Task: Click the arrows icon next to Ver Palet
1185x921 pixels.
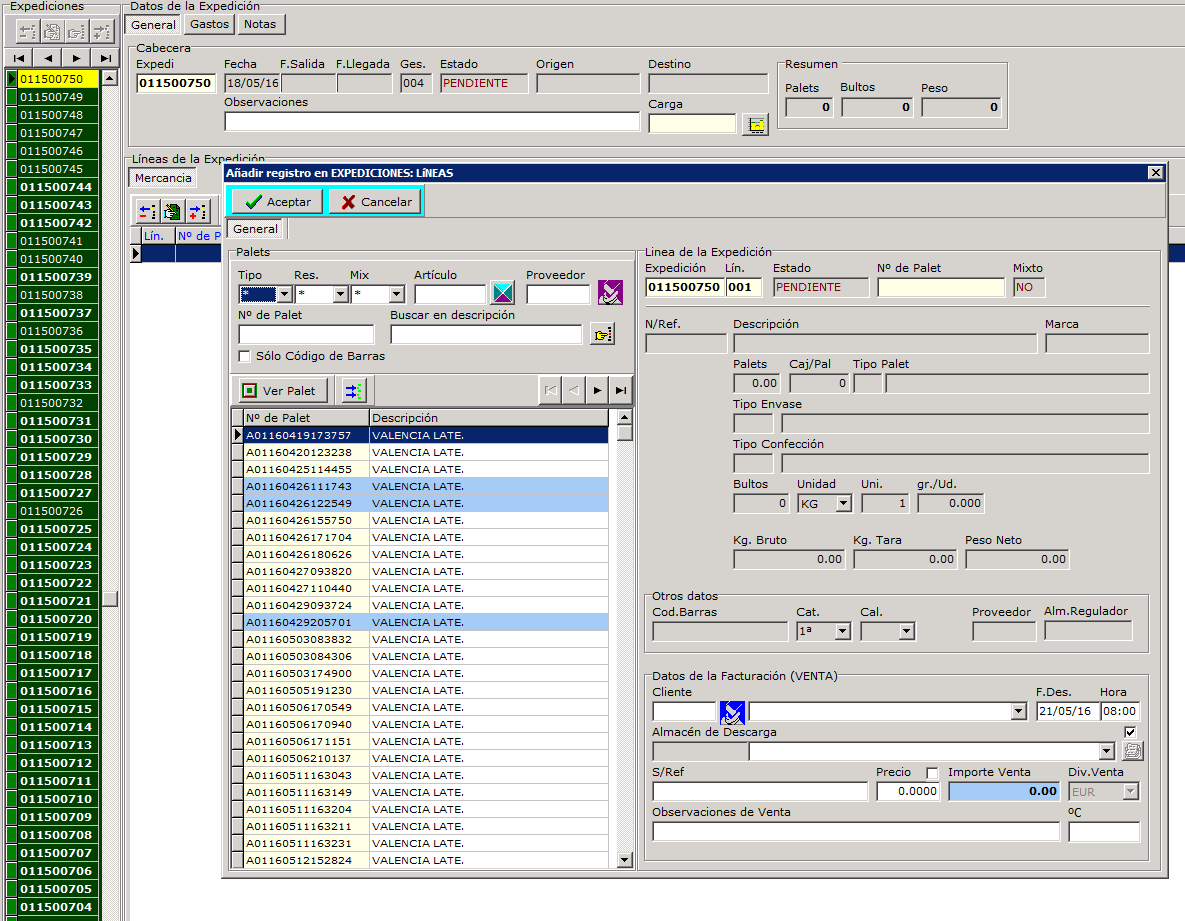Action: (x=355, y=391)
